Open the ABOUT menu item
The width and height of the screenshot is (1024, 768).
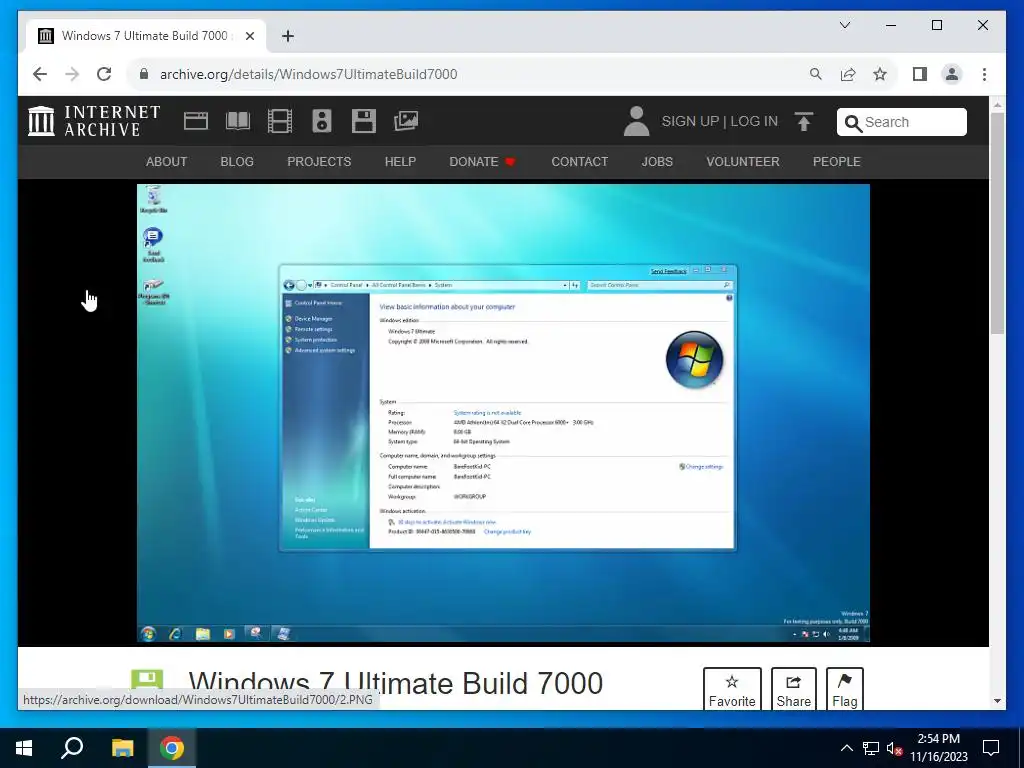167,161
